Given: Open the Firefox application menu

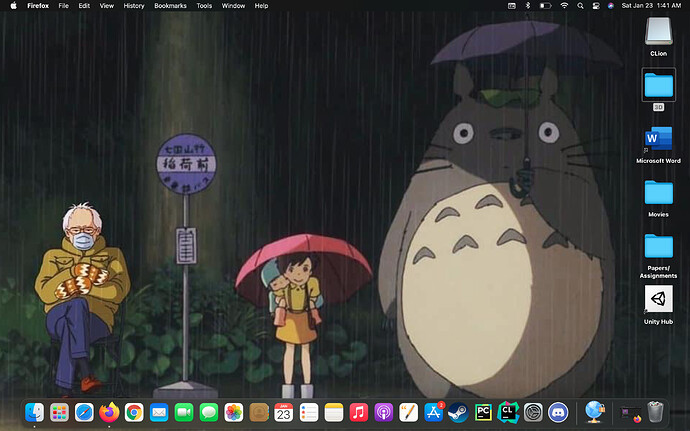Looking at the screenshot, I should pos(38,6).
